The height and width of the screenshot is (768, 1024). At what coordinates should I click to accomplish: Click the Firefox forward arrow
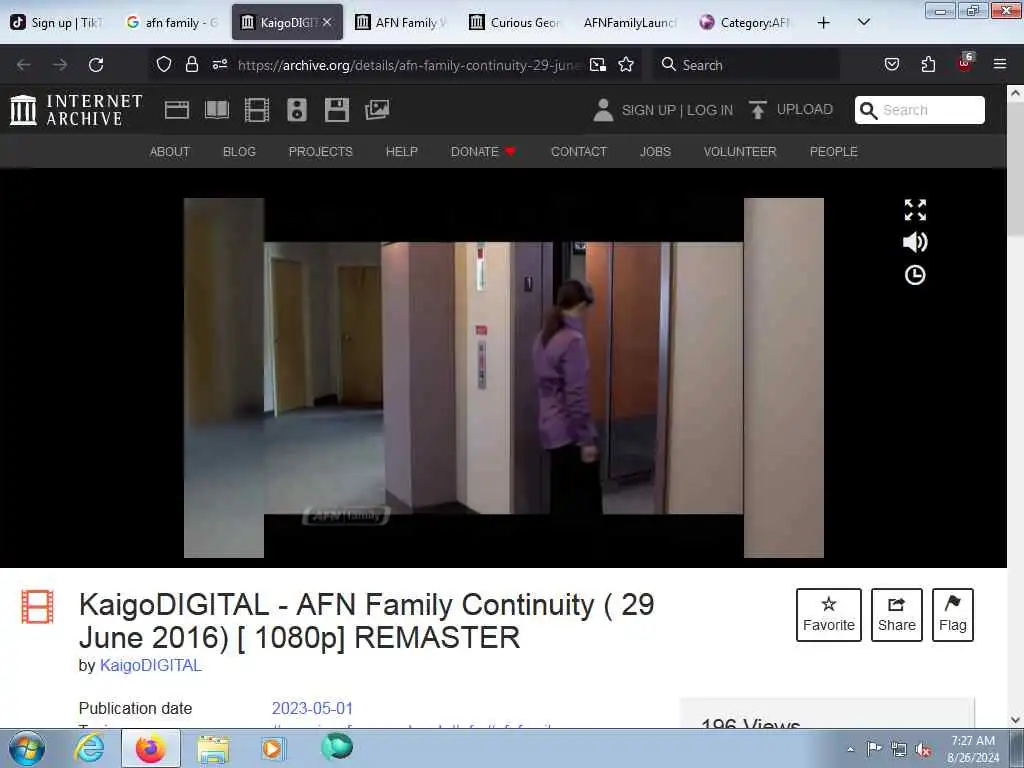(60, 65)
